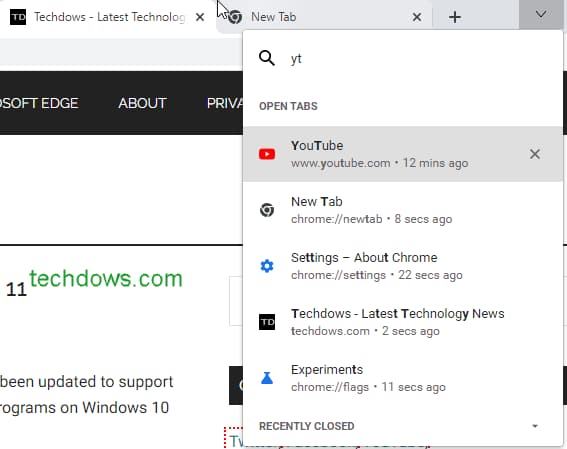Image resolution: width=567 pixels, height=449 pixels.
Task: Open a new tab with plus button
Action: pyautogui.click(x=455, y=17)
